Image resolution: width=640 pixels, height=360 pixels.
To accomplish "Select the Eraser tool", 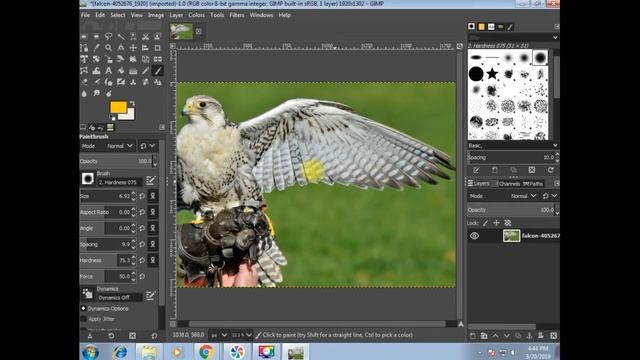I will [x=84, y=82].
